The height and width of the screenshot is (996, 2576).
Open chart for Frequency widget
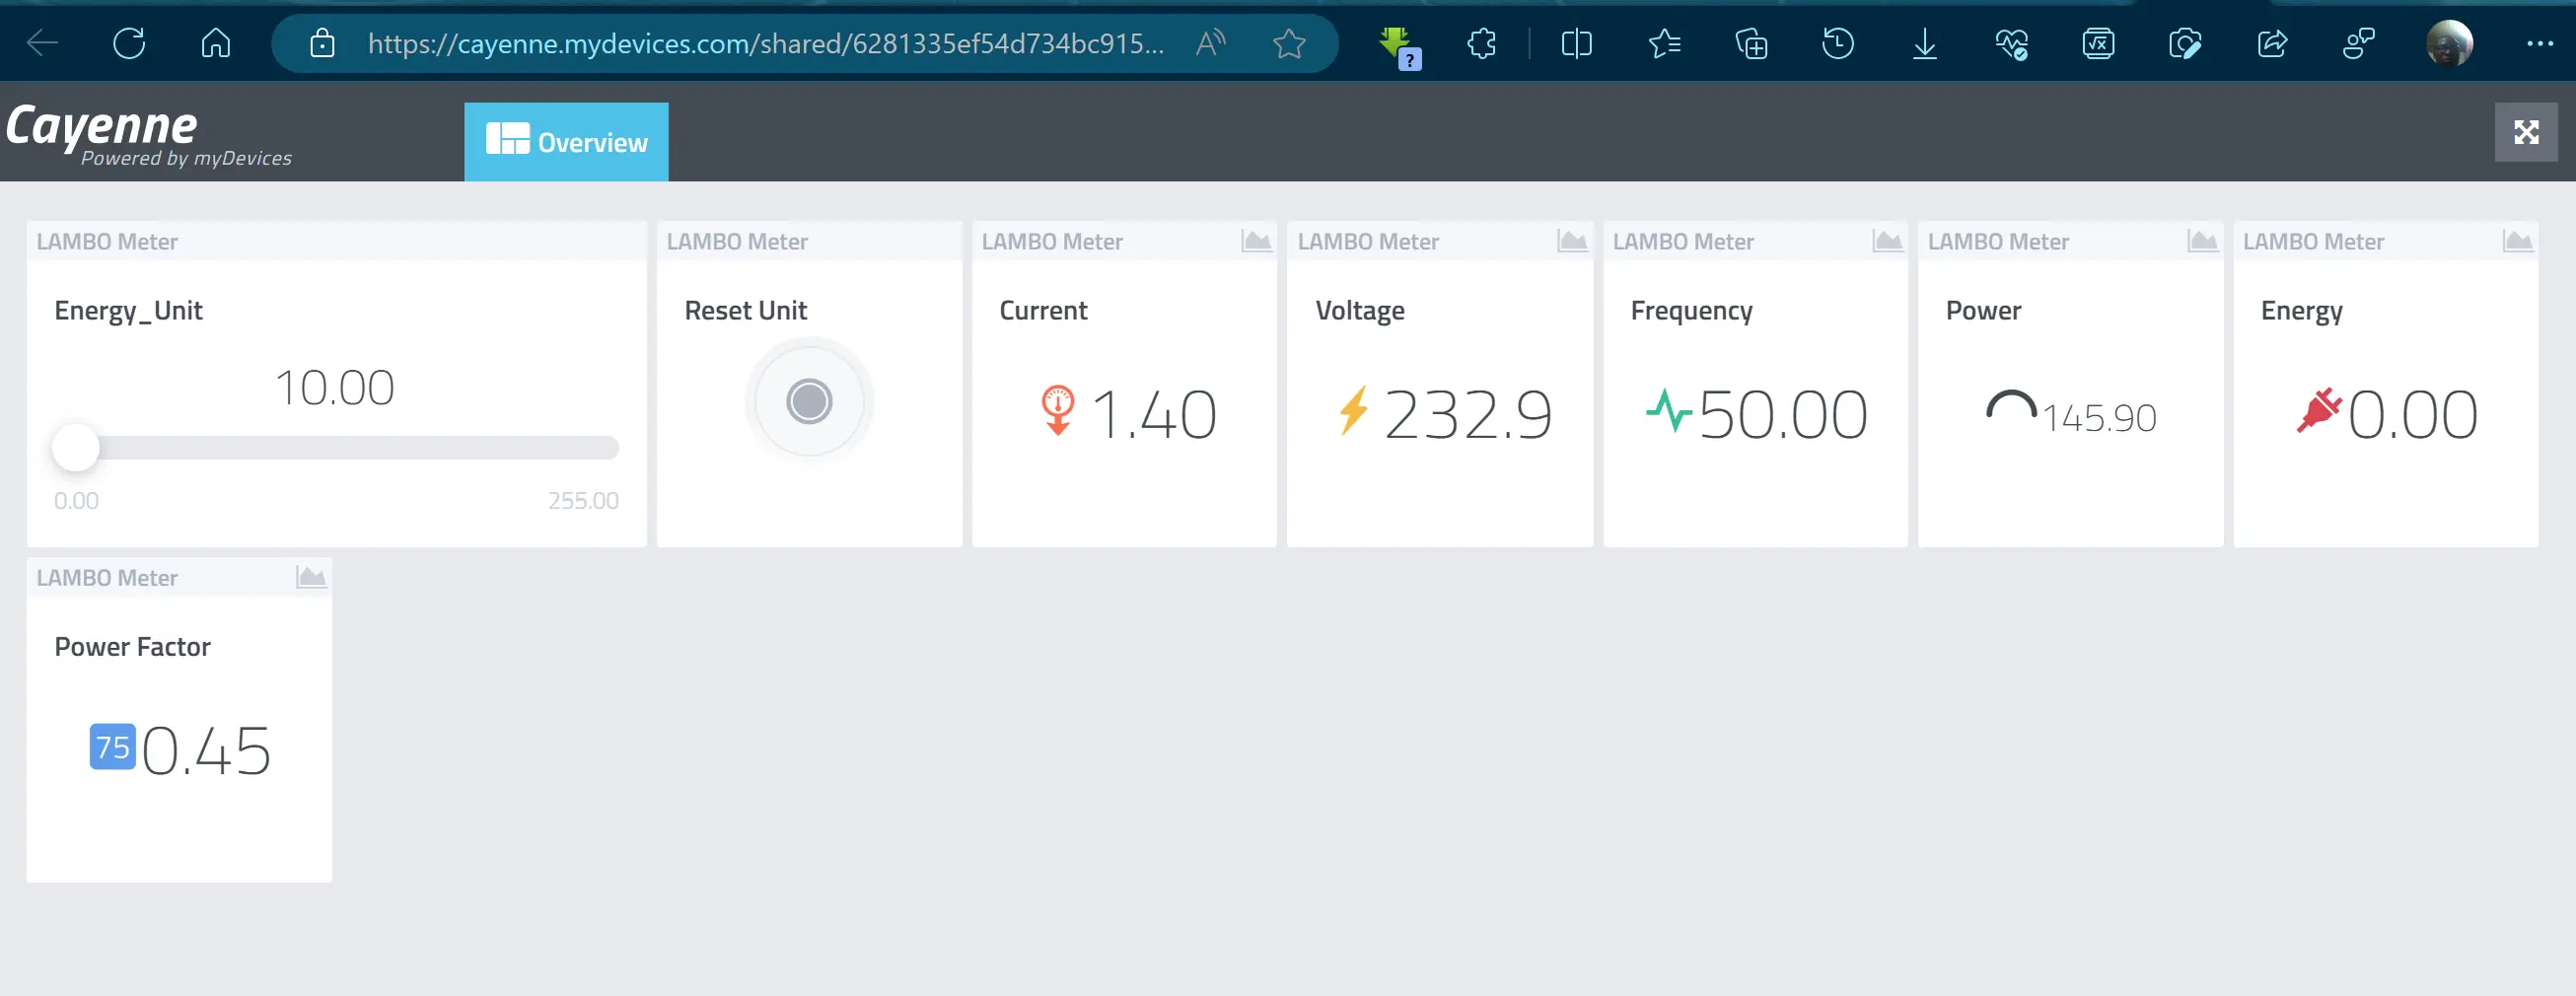pyautogui.click(x=1887, y=240)
